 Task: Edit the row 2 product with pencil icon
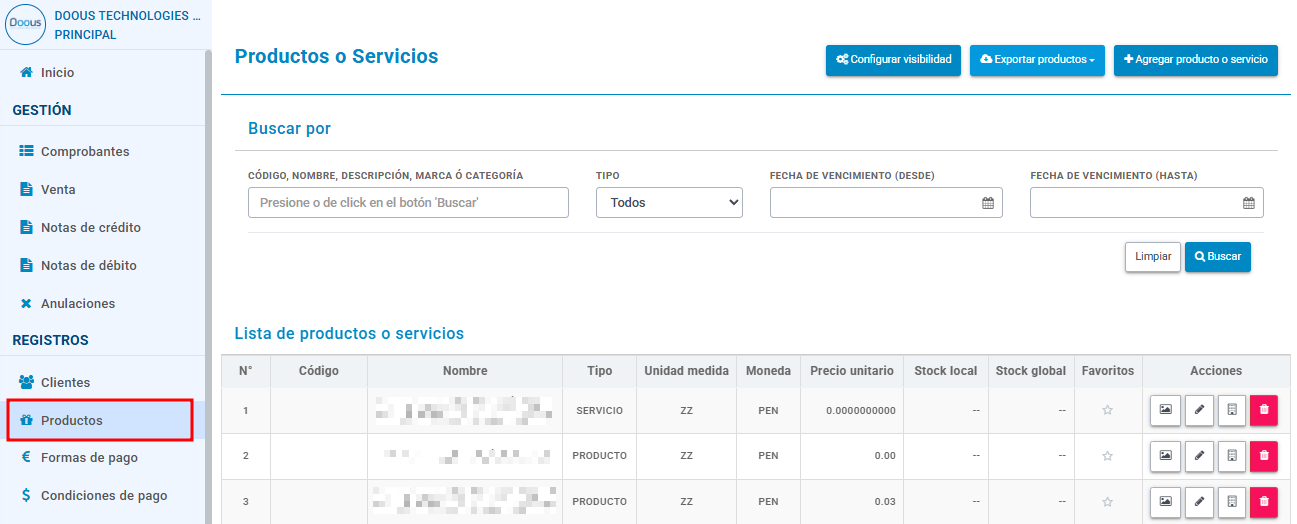pyautogui.click(x=1199, y=456)
